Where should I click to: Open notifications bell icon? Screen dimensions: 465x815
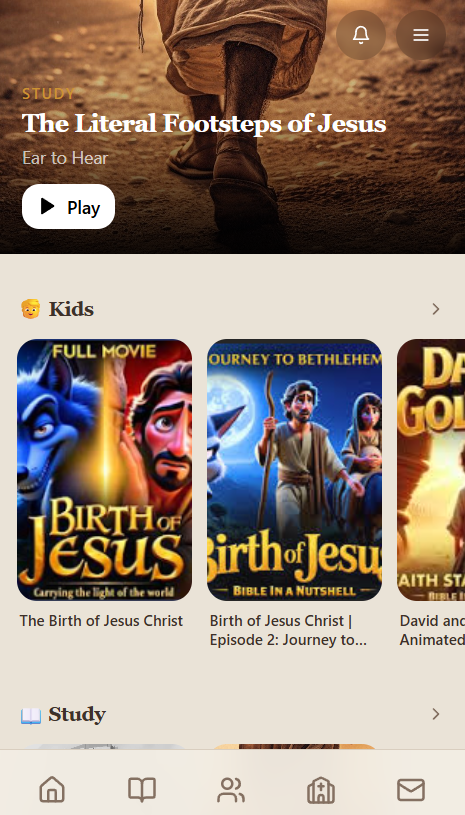(361, 35)
